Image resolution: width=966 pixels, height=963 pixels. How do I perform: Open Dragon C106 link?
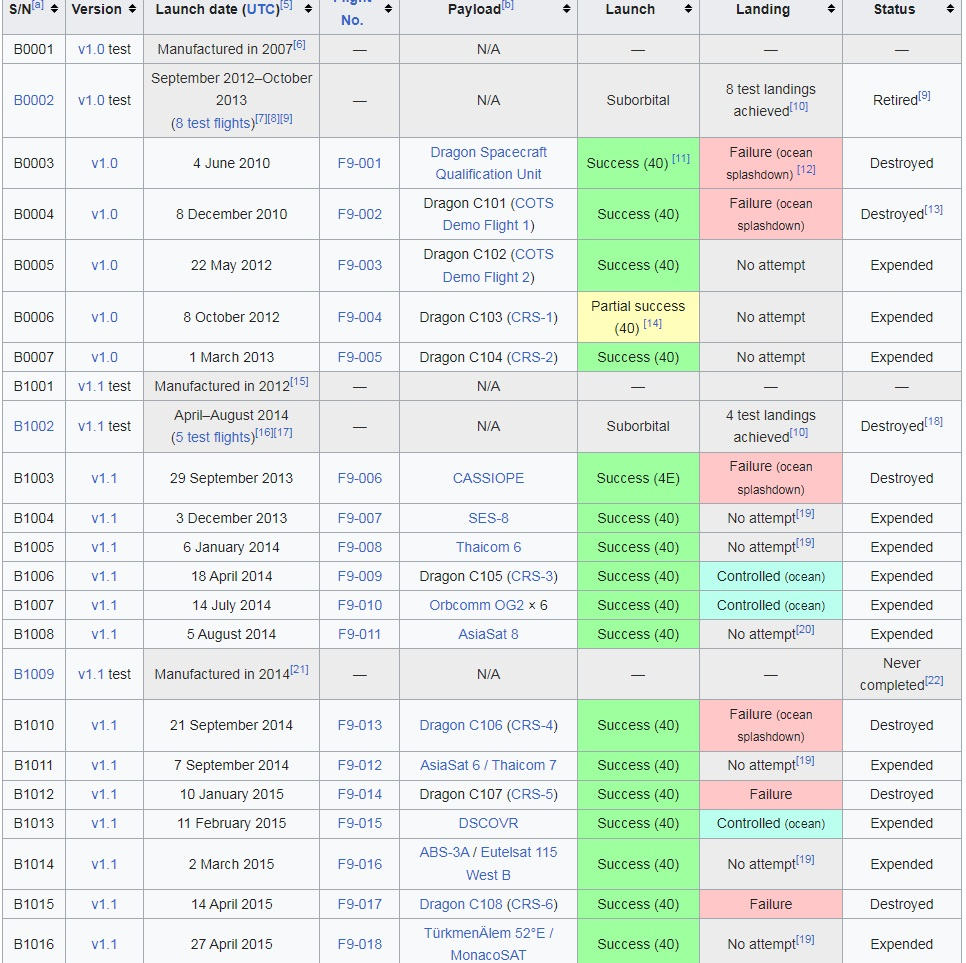click(461, 725)
